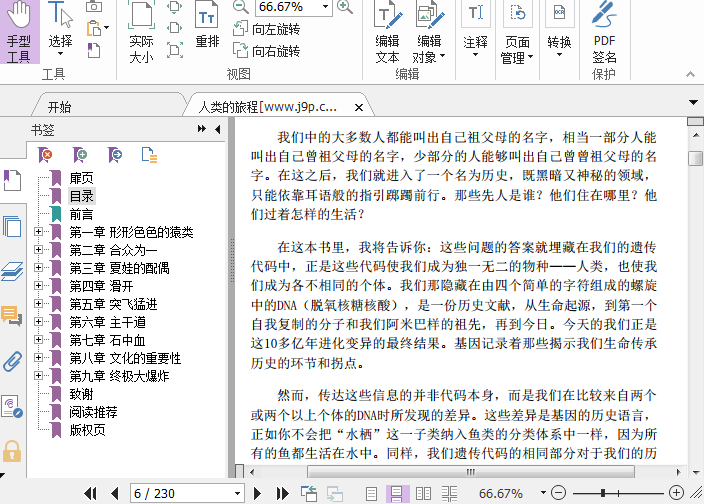The image size is (704, 504).
Task: Select the 扉页 bookmark
Action: pyautogui.click(x=81, y=178)
